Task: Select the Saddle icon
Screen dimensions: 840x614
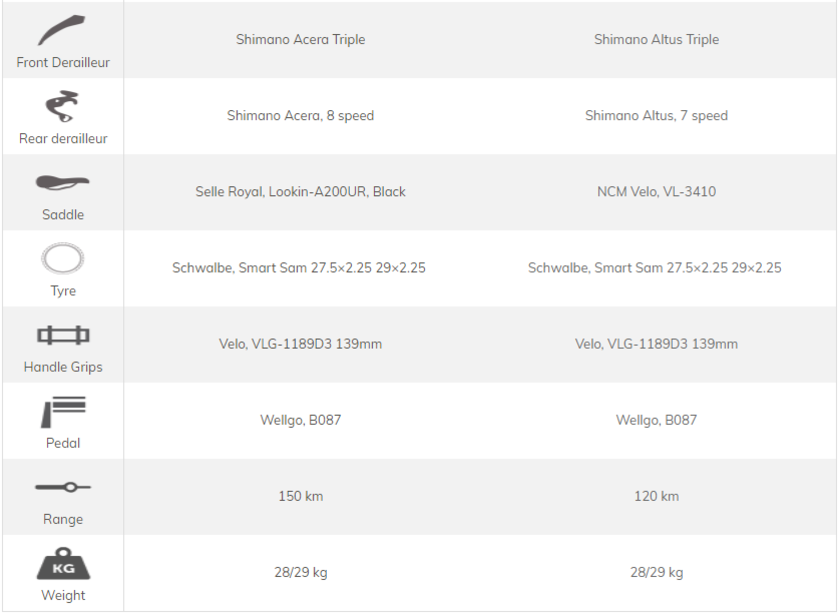Action: pyautogui.click(x=62, y=183)
